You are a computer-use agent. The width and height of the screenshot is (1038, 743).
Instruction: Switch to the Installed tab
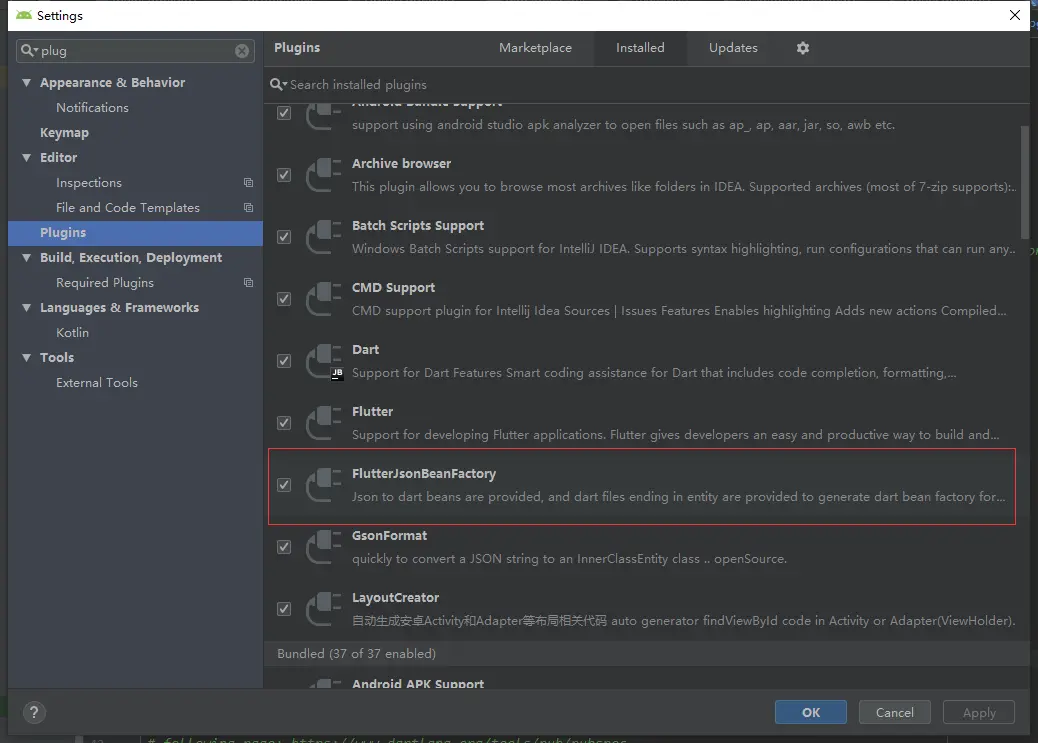click(640, 48)
